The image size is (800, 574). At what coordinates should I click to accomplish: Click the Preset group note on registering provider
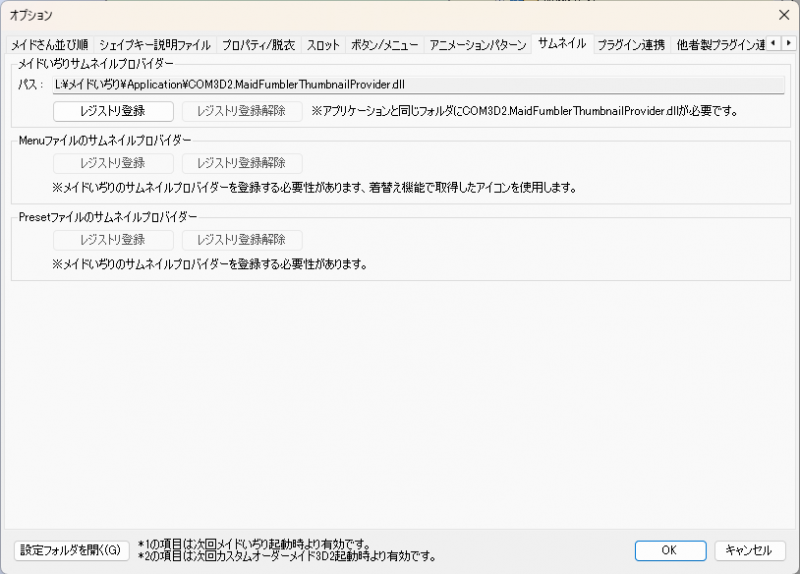click(210, 264)
